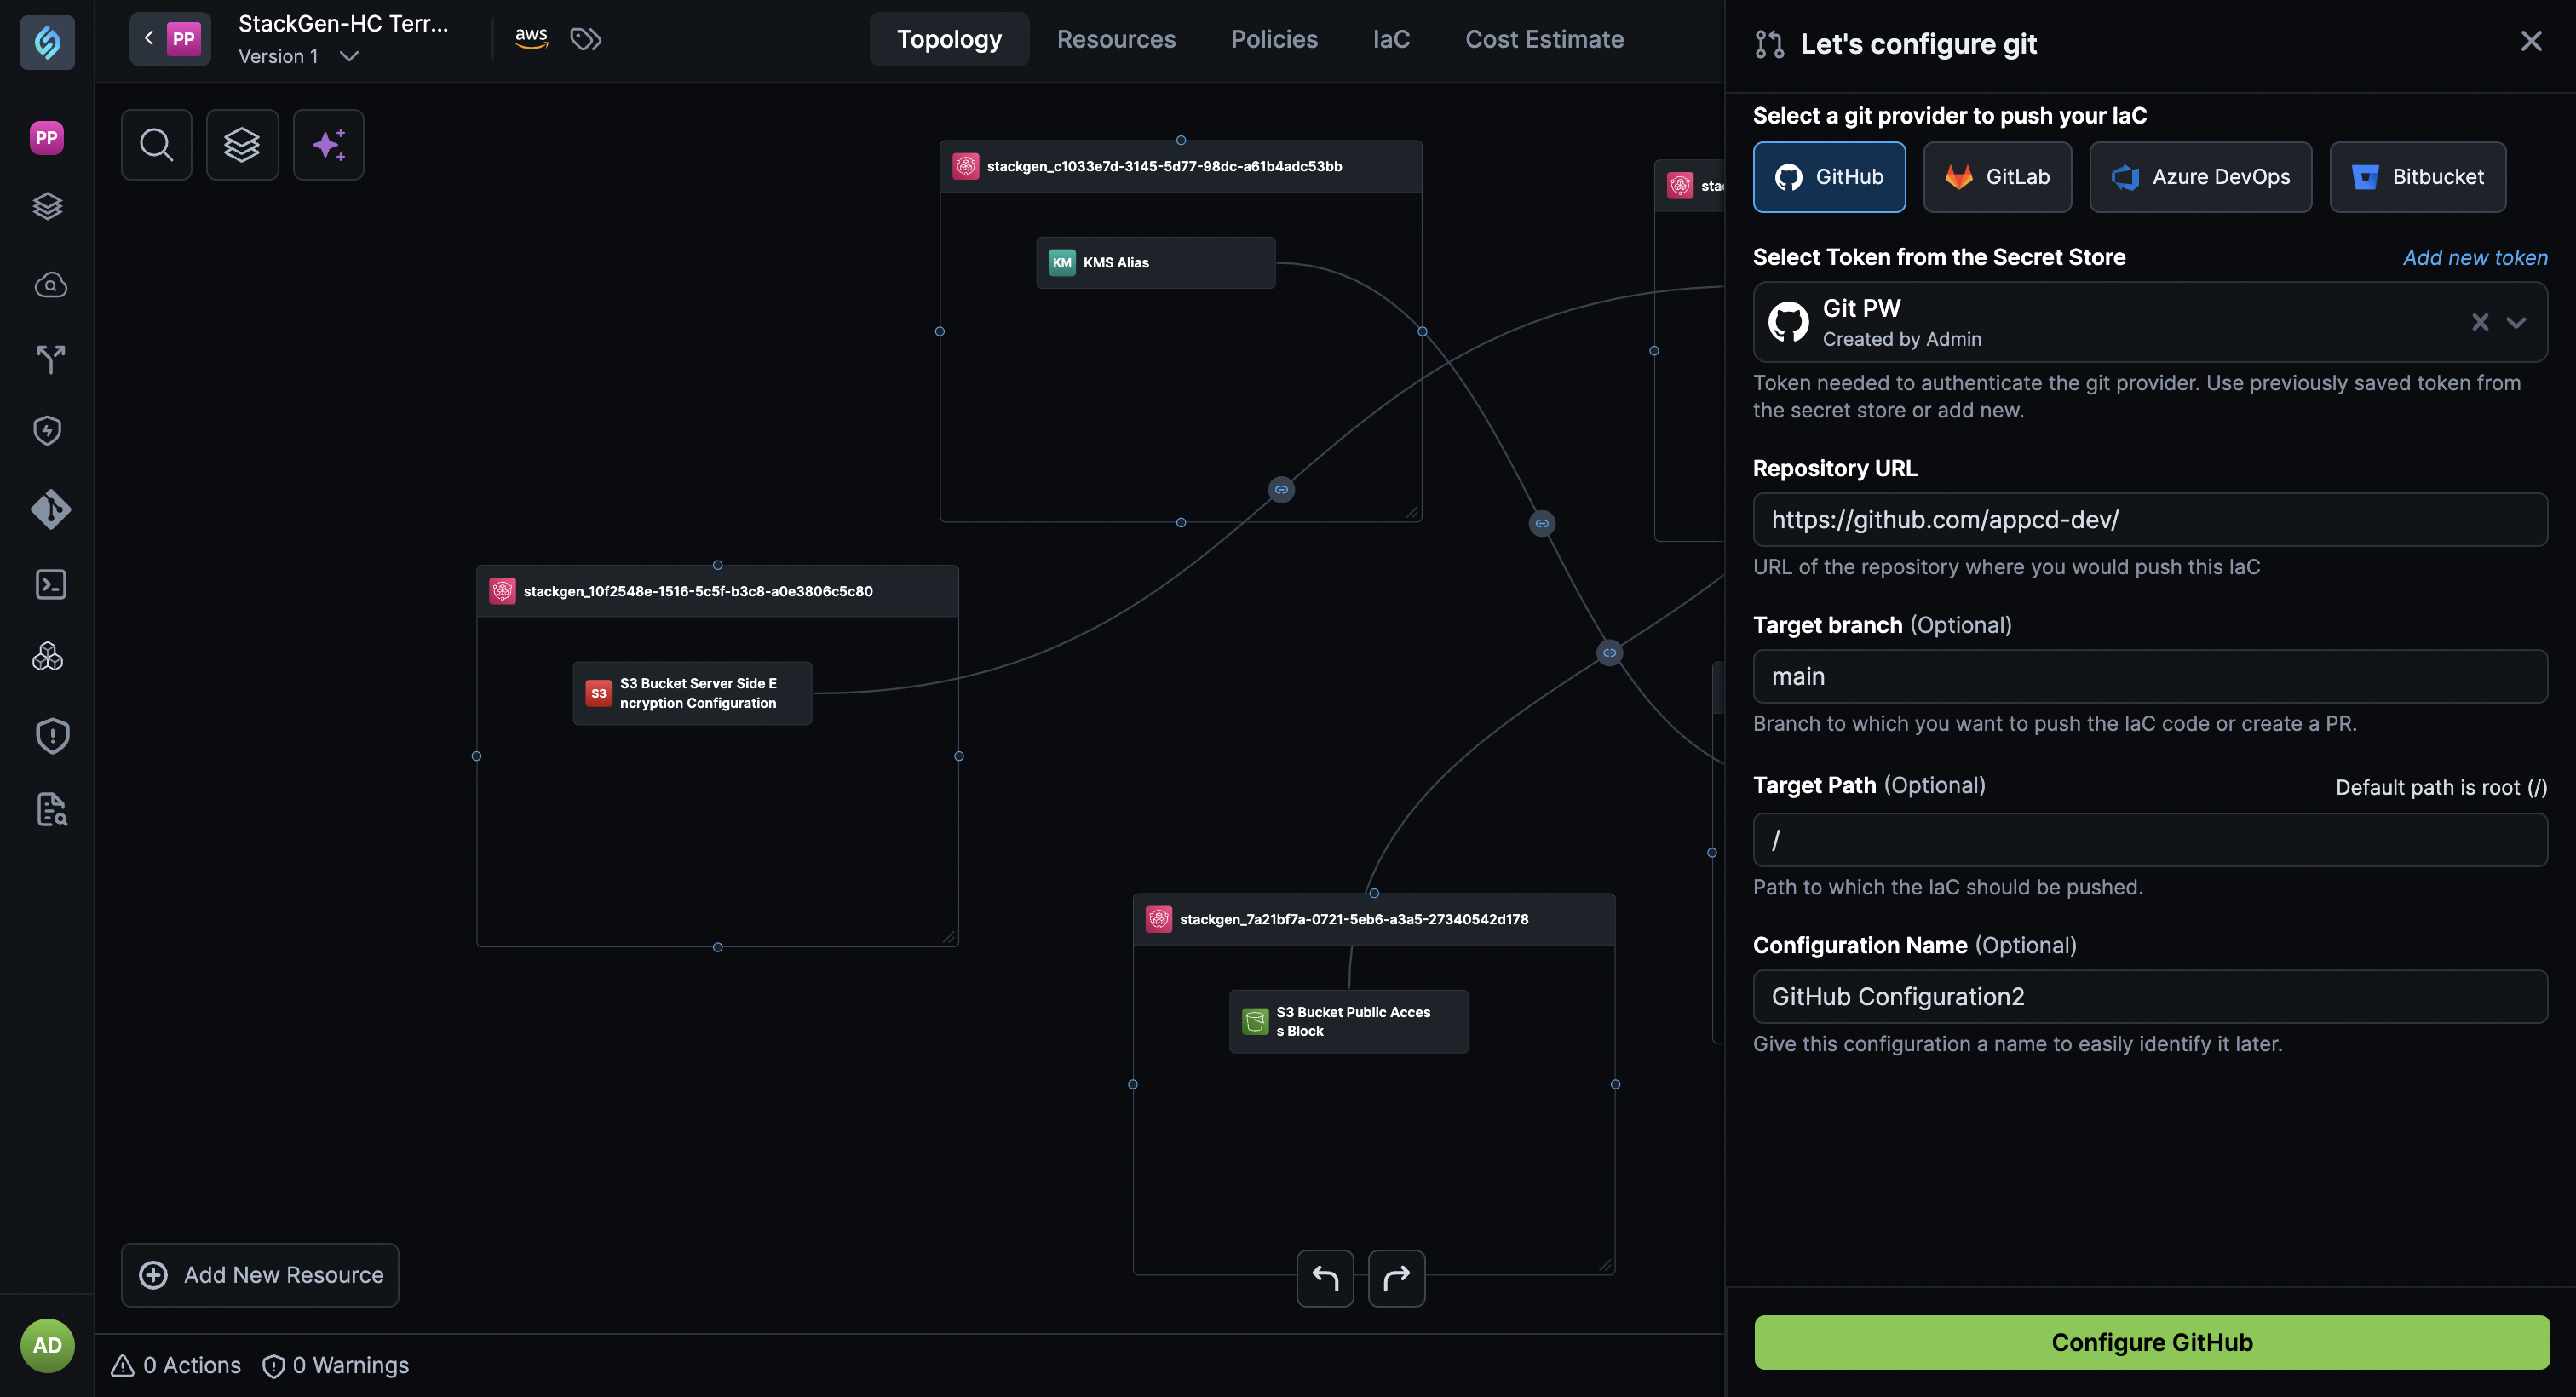The width and height of the screenshot is (2576, 1397).
Task: Choose Bitbucket as the git provider
Action: click(2417, 177)
